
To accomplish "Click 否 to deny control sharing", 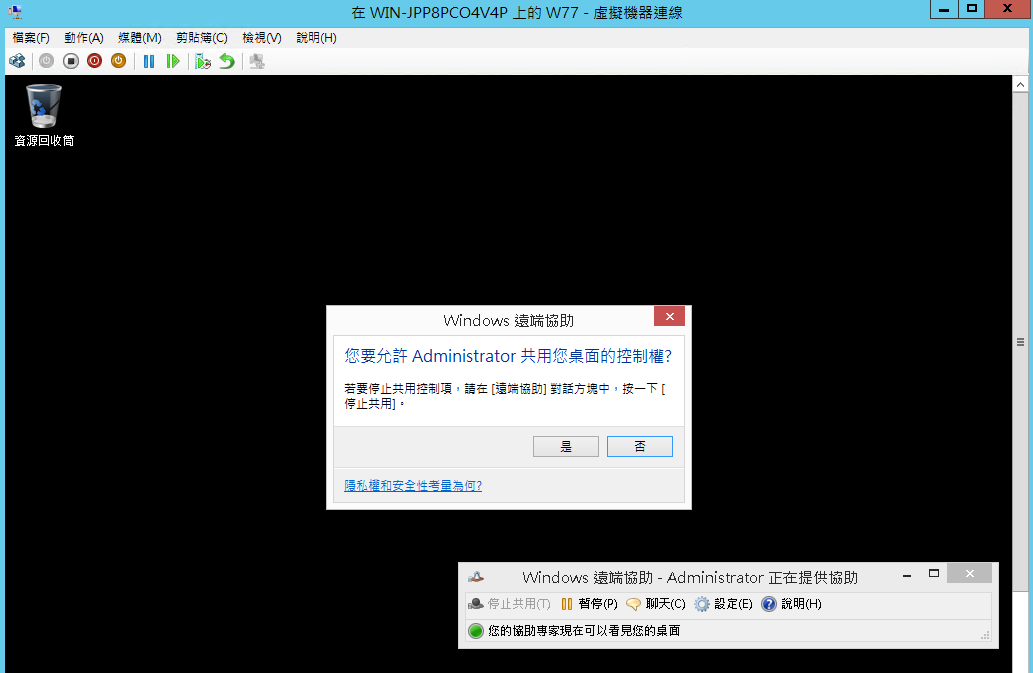I will (x=640, y=446).
